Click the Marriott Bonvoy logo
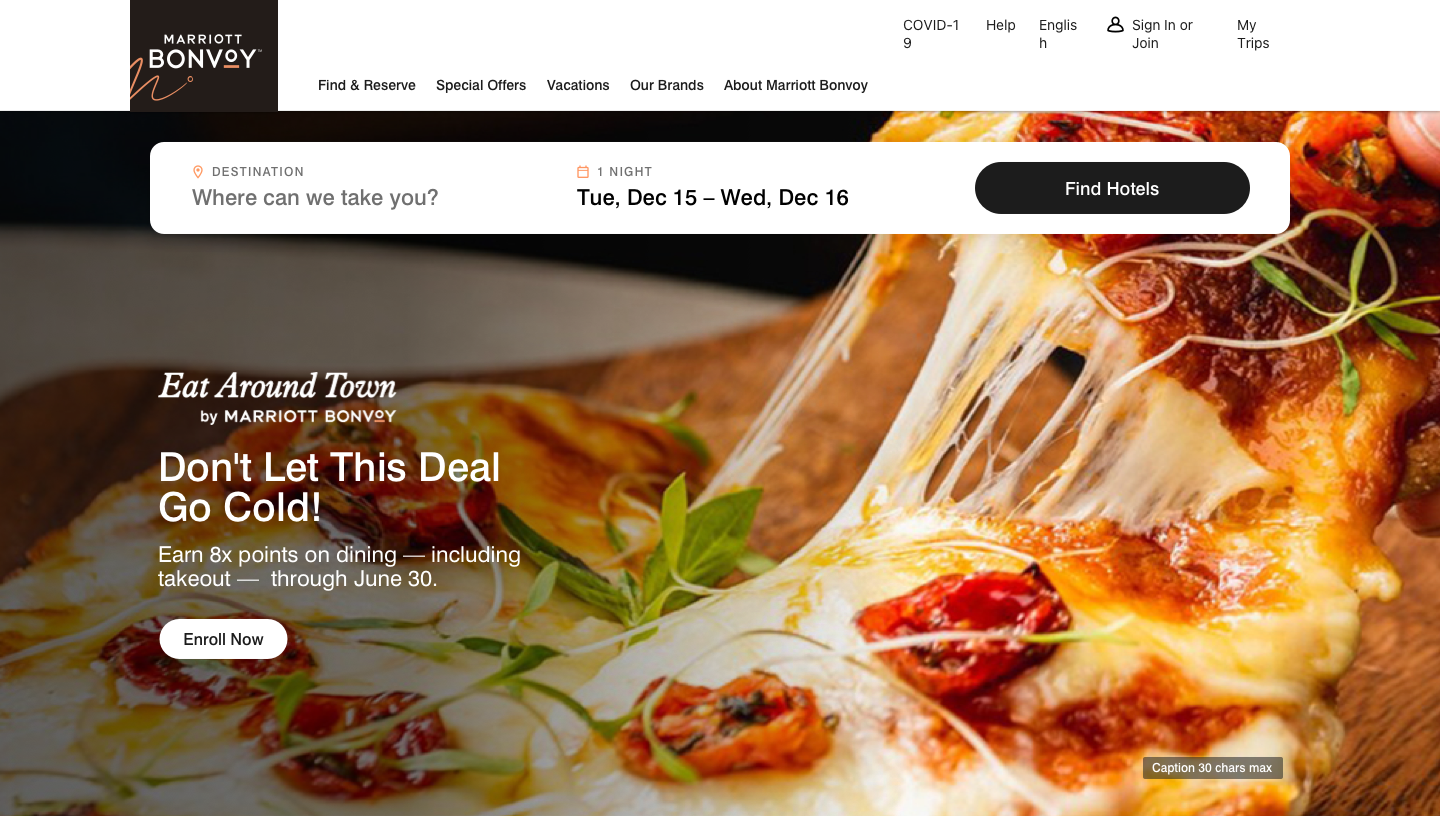 click(x=204, y=55)
